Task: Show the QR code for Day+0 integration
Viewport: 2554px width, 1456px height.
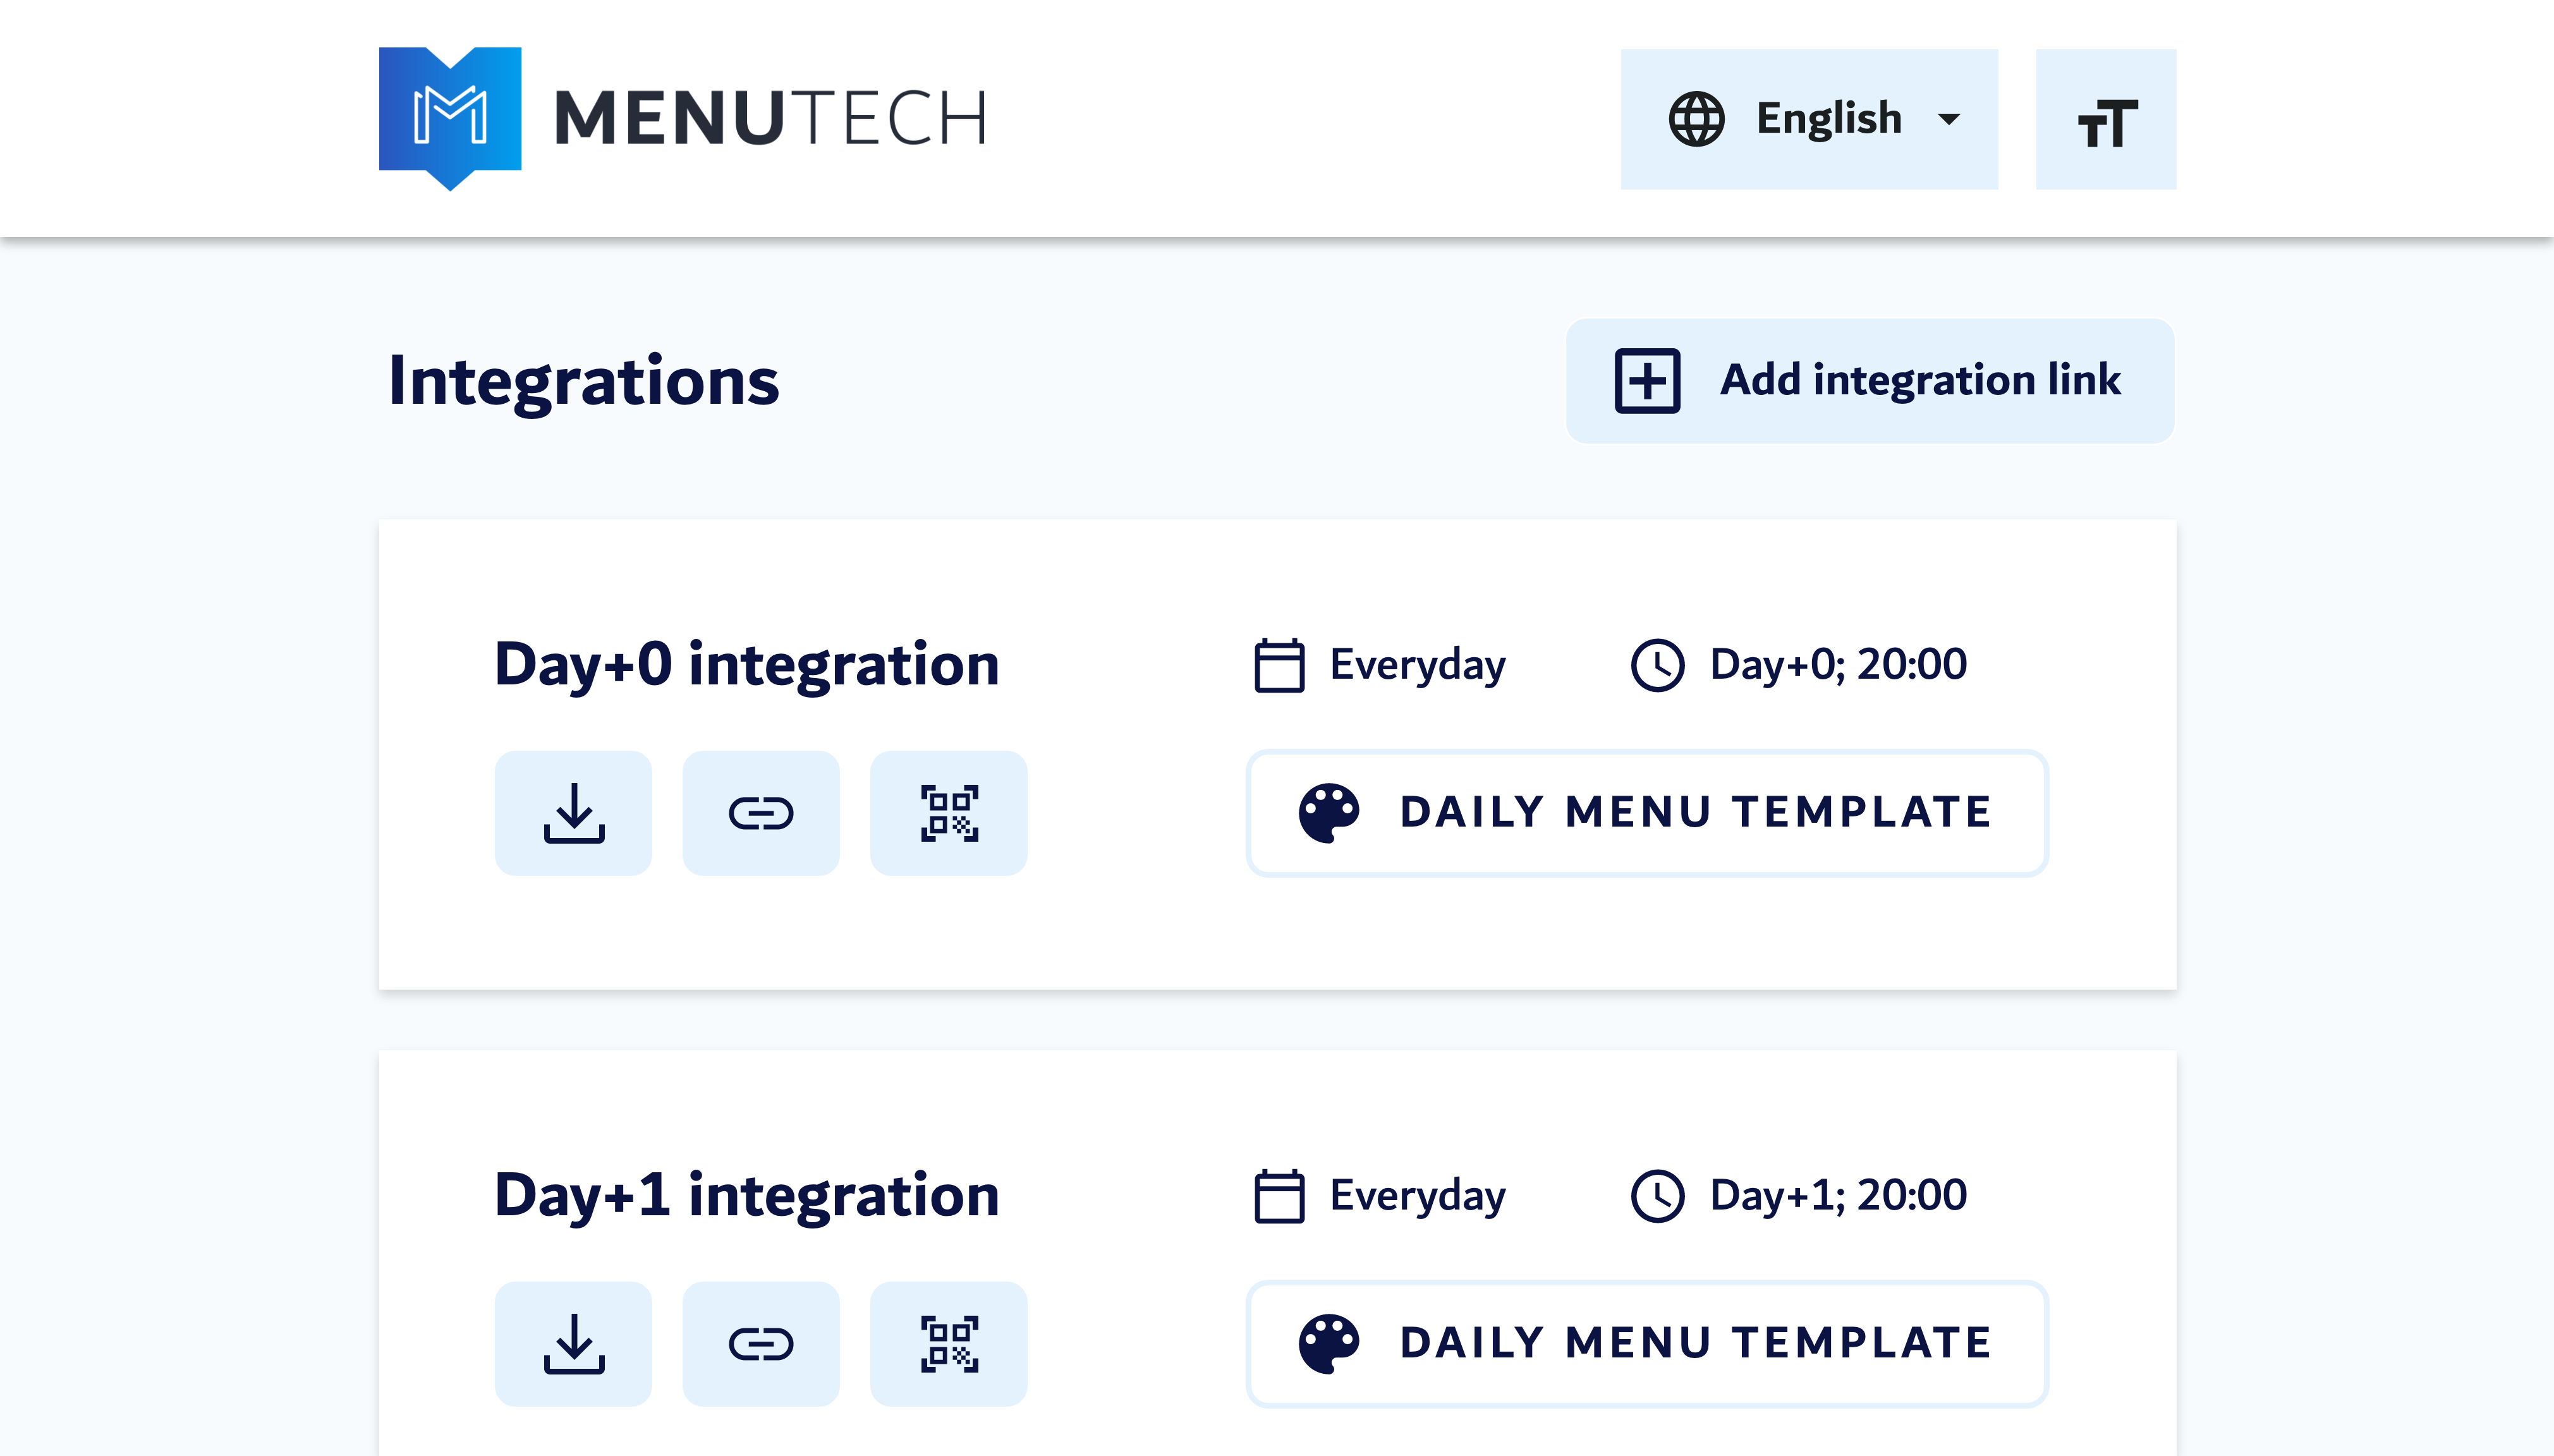Action: (x=949, y=812)
